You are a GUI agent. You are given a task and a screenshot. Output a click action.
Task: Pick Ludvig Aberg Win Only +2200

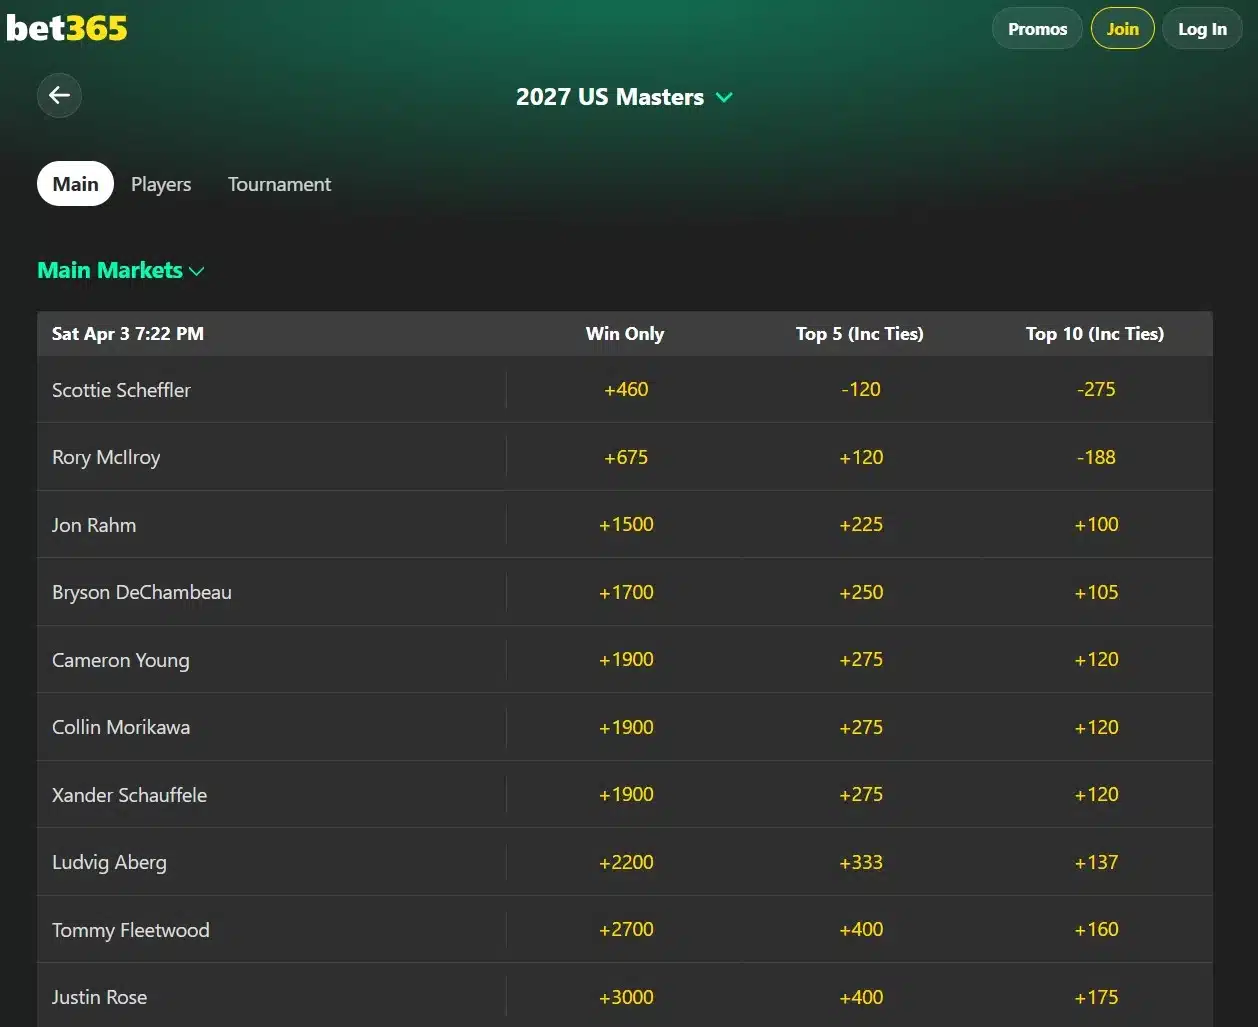[626, 862]
